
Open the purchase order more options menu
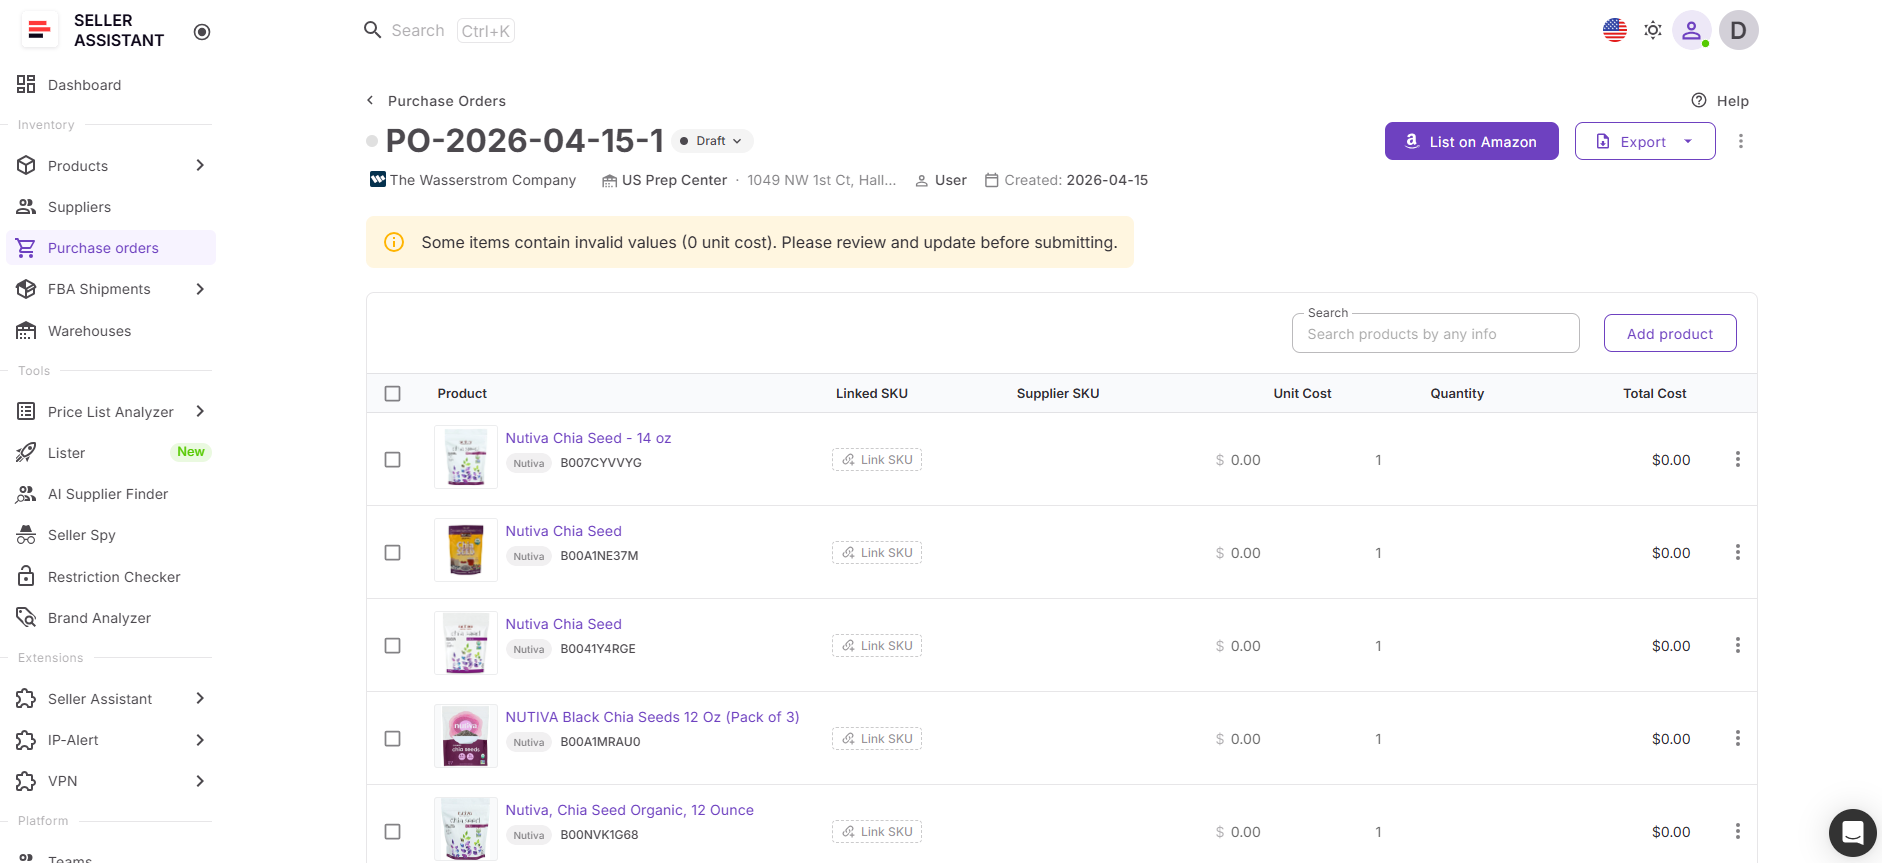(1741, 141)
